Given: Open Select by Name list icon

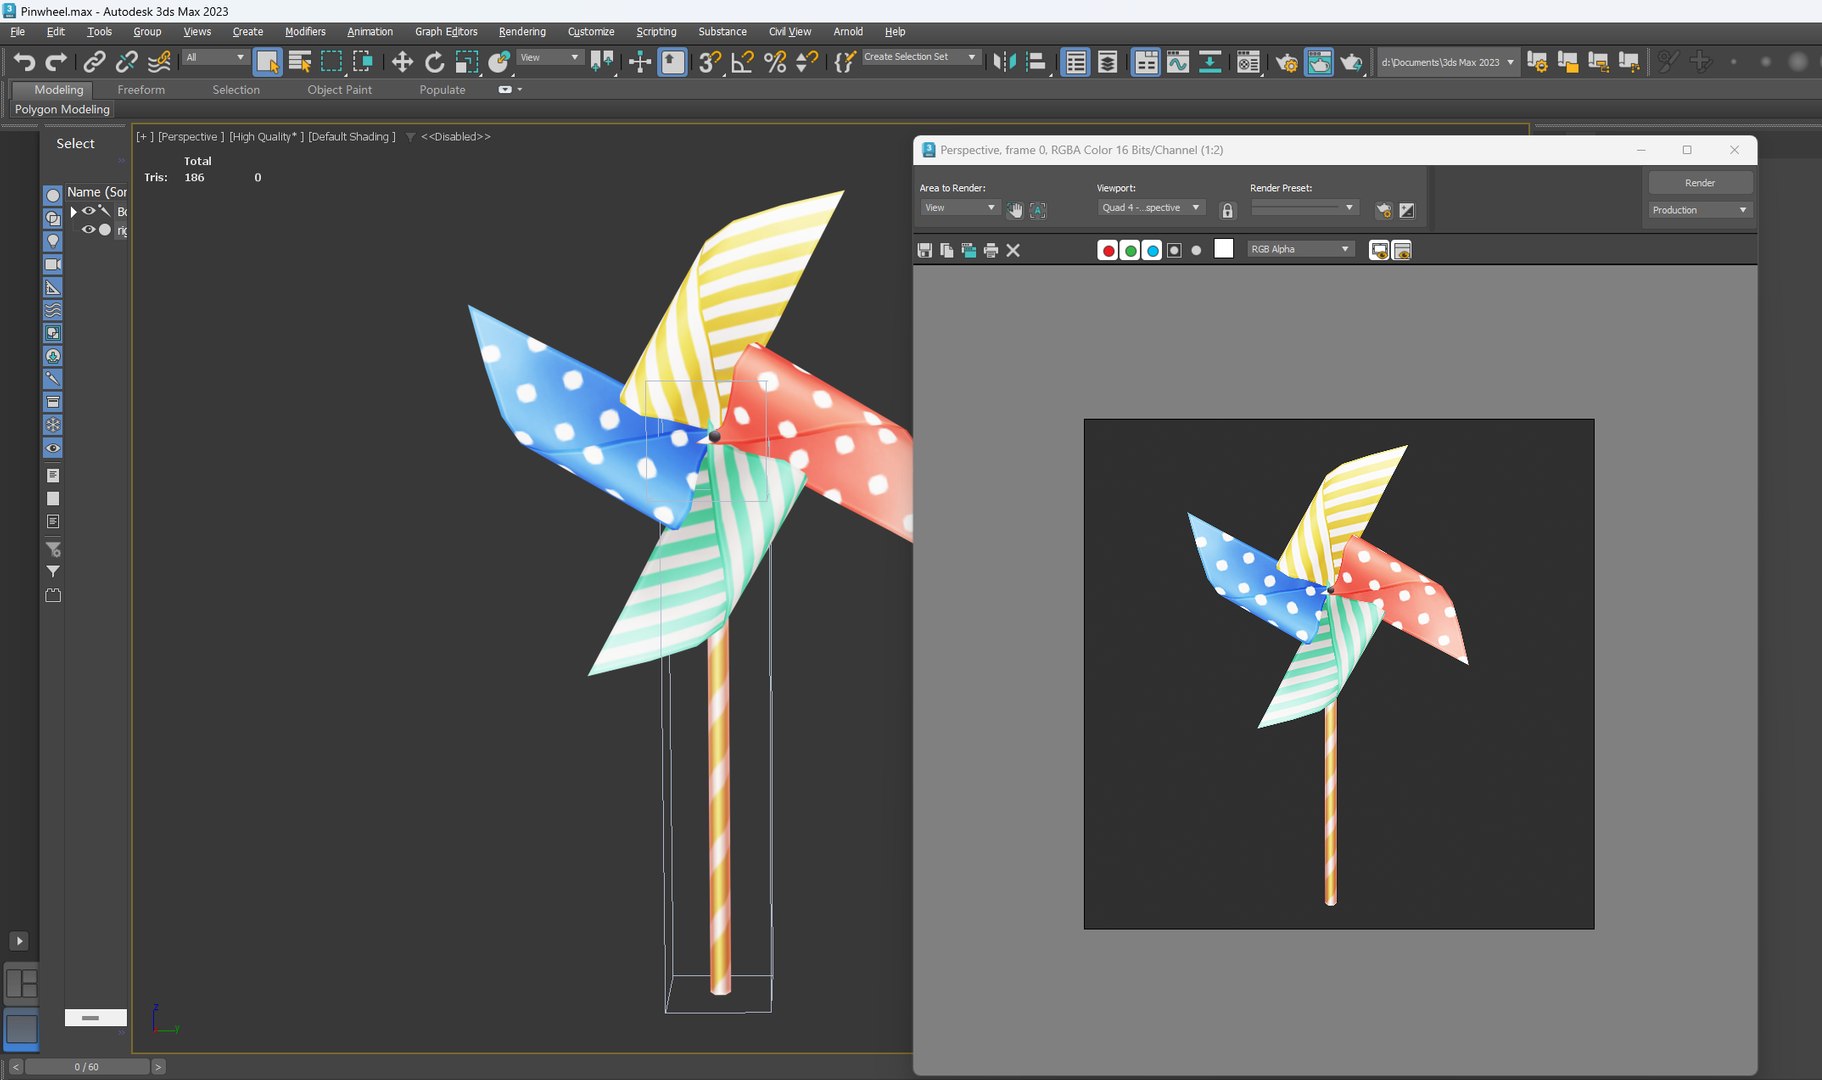Looking at the screenshot, I should 300,62.
